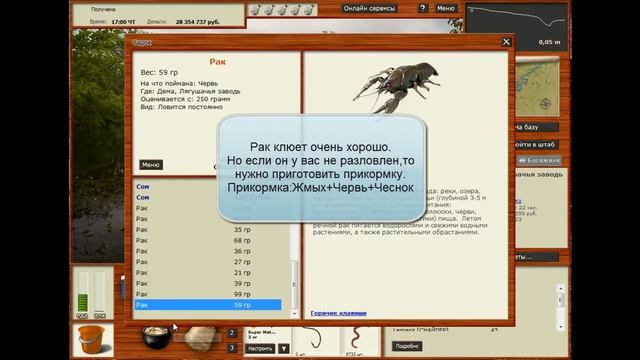Image resolution: width=640 pixels, height=360 pixels.
Task: Click the worm bait icon
Action: click(356, 338)
